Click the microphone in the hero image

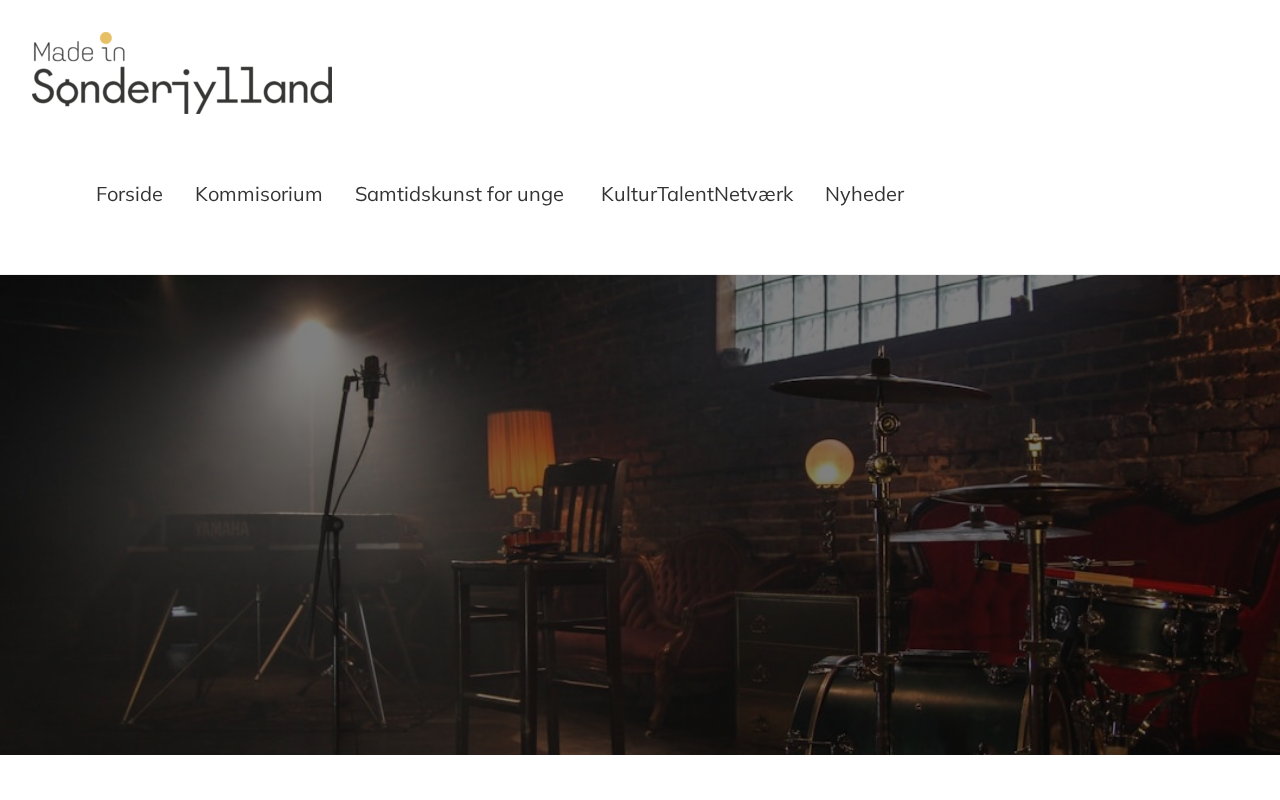coord(371,387)
